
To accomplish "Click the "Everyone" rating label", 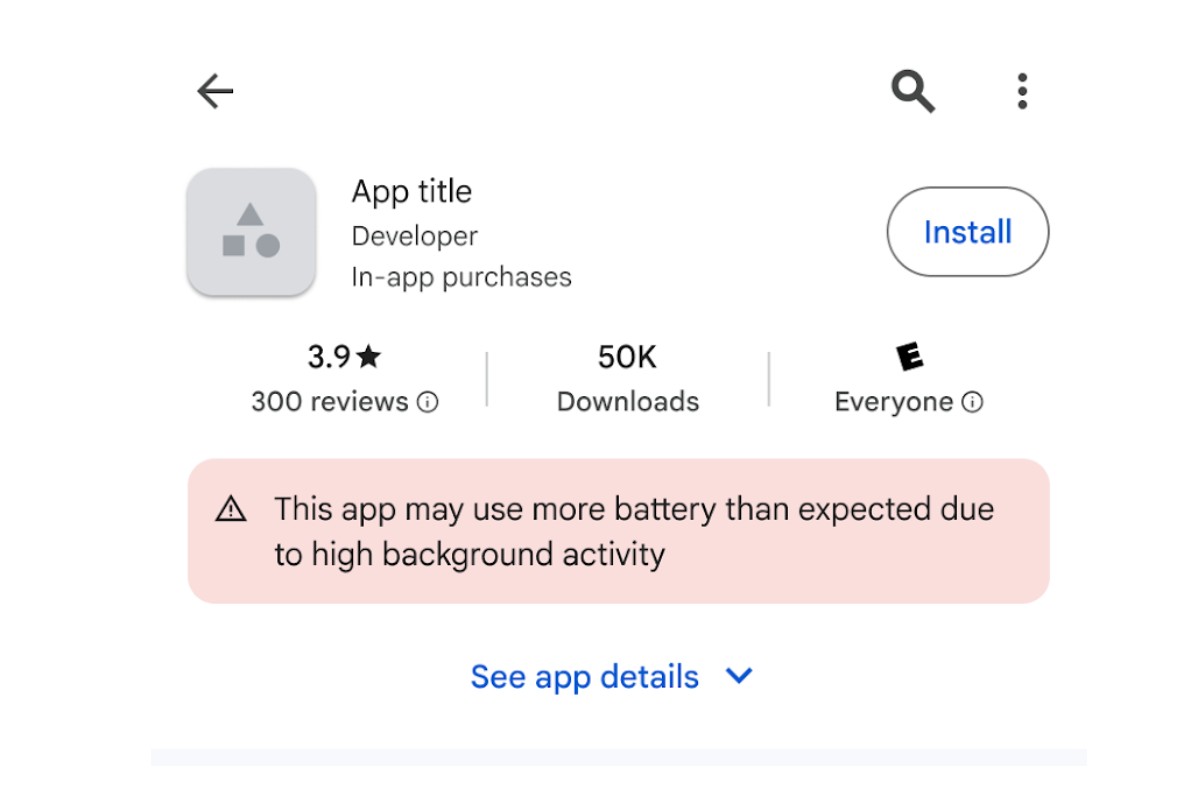I will pyautogui.click(x=893, y=402).
